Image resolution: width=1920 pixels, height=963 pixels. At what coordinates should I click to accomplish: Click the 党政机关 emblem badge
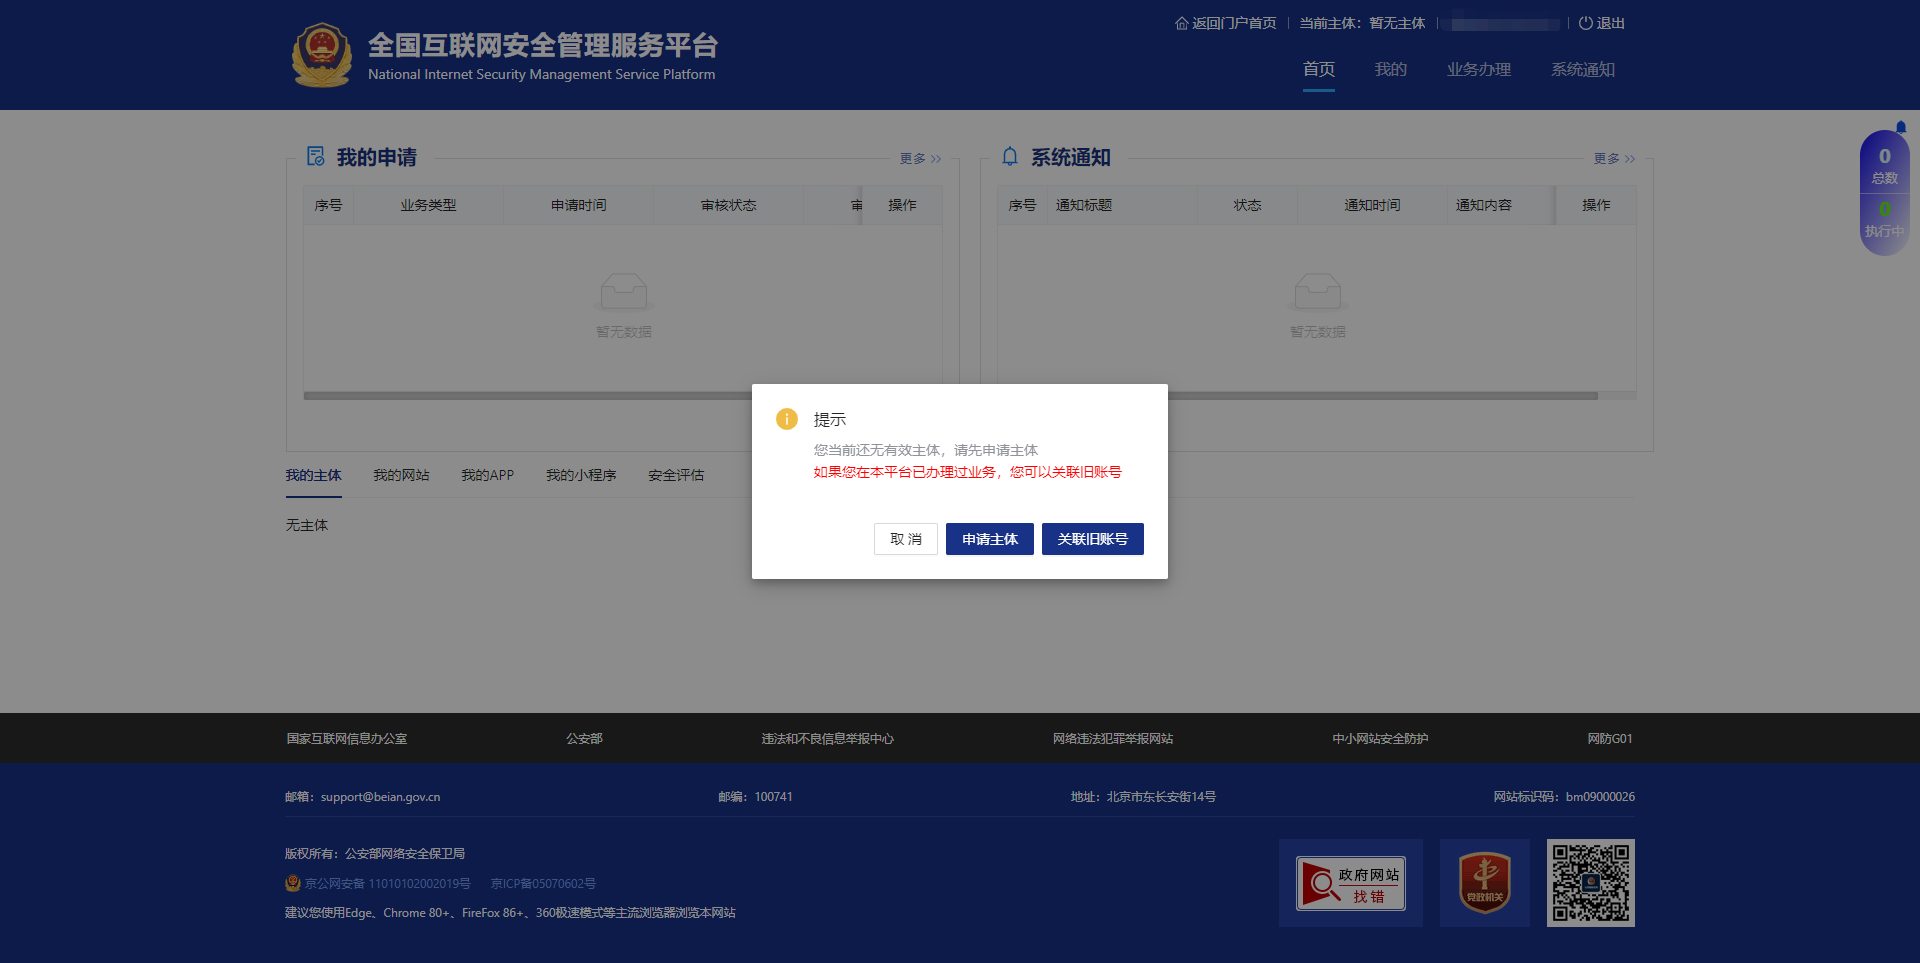[1484, 883]
